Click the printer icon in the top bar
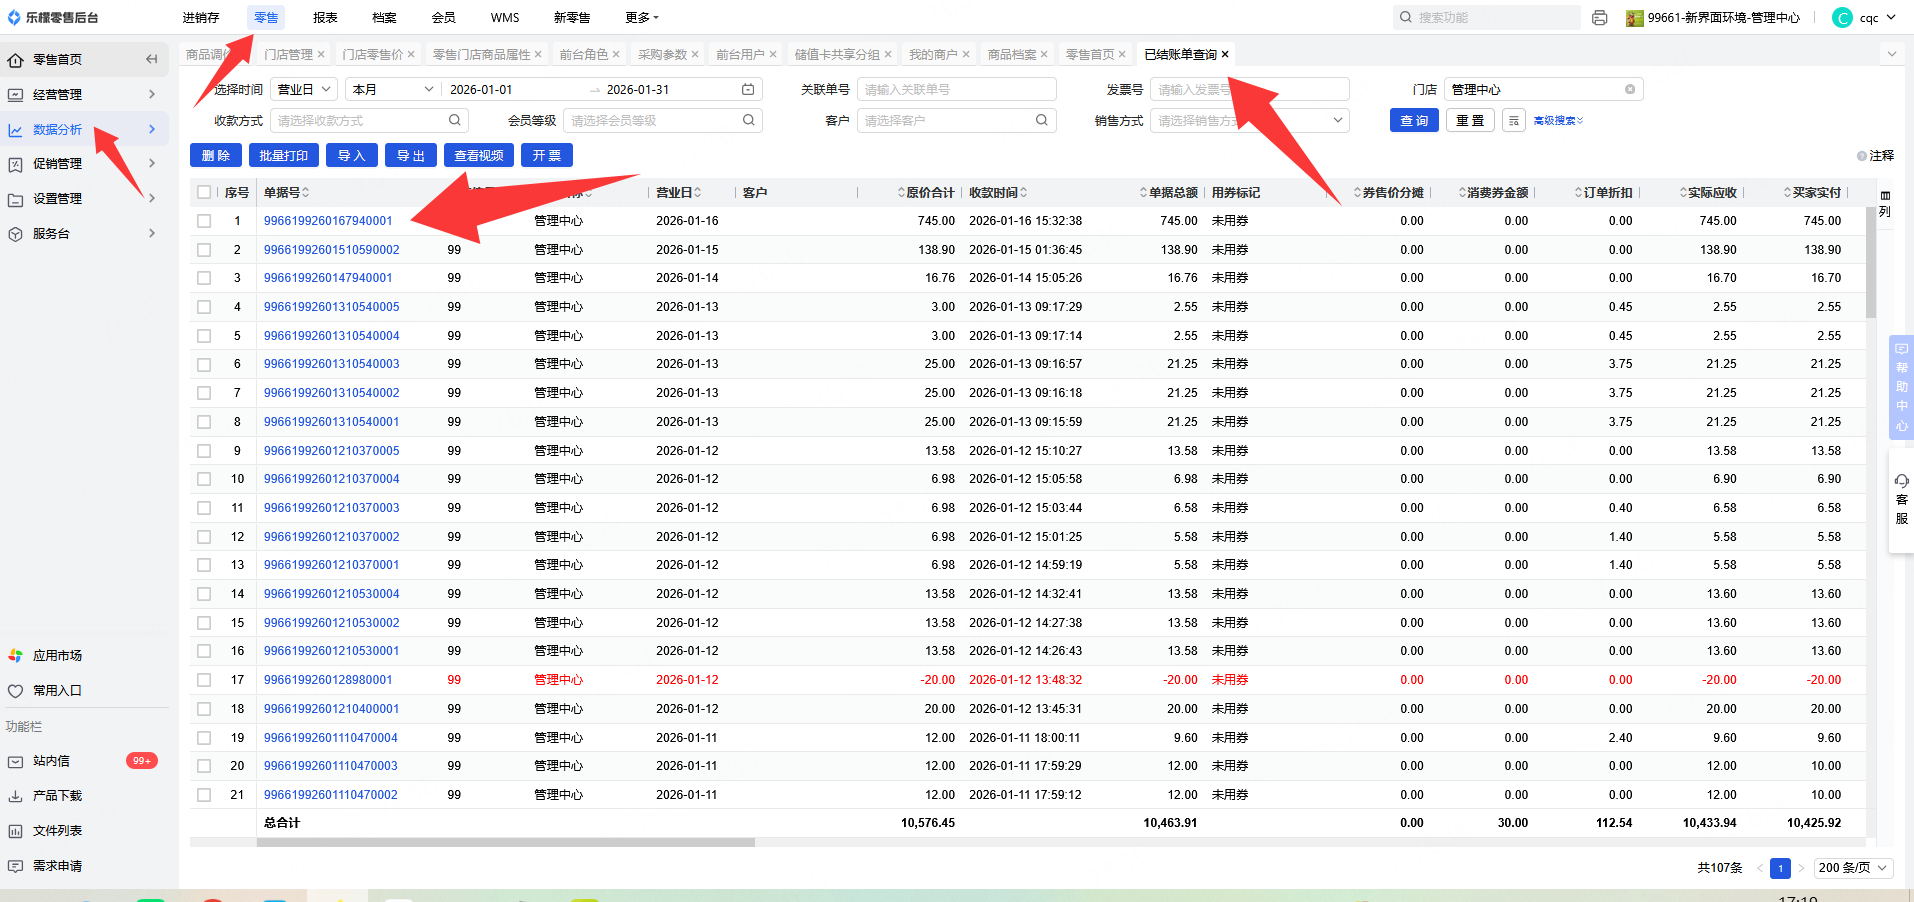Screen dimensions: 1914x902 [1600, 18]
